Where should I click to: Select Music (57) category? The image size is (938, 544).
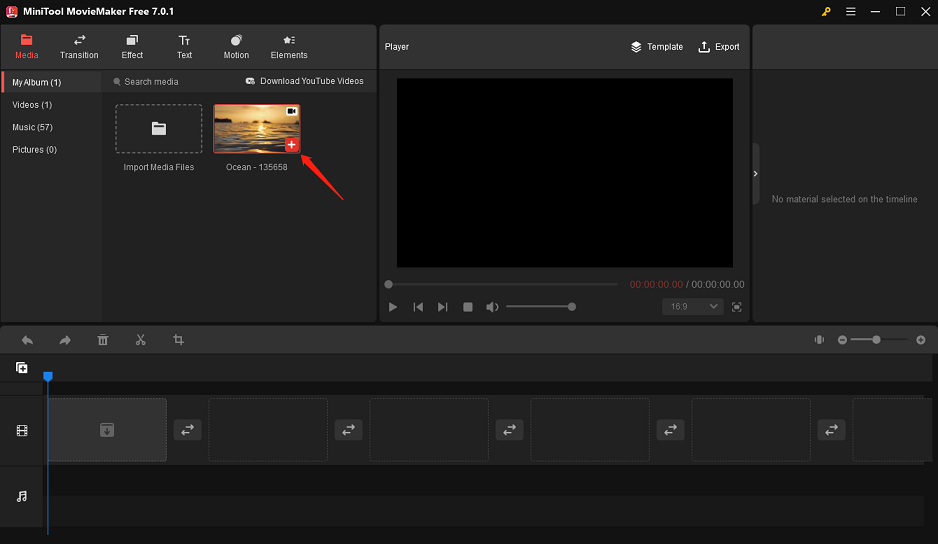[x=32, y=127]
